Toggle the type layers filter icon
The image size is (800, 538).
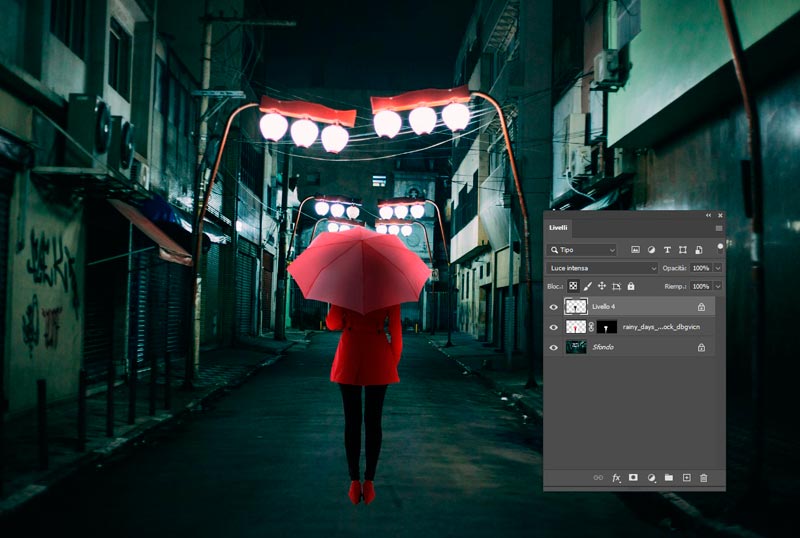pos(667,250)
